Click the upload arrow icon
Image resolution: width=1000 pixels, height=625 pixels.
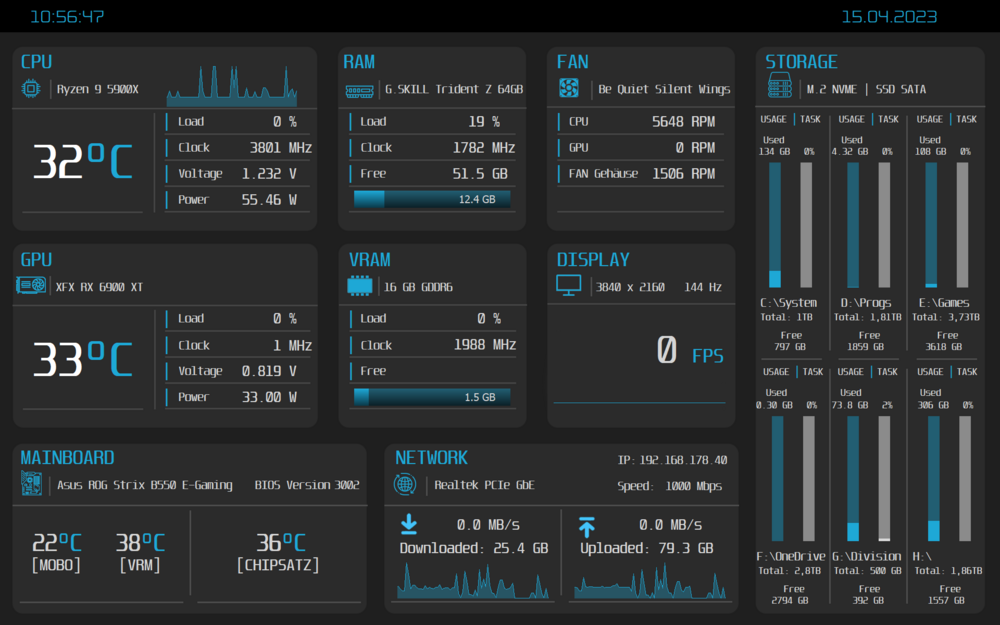(x=587, y=526)
